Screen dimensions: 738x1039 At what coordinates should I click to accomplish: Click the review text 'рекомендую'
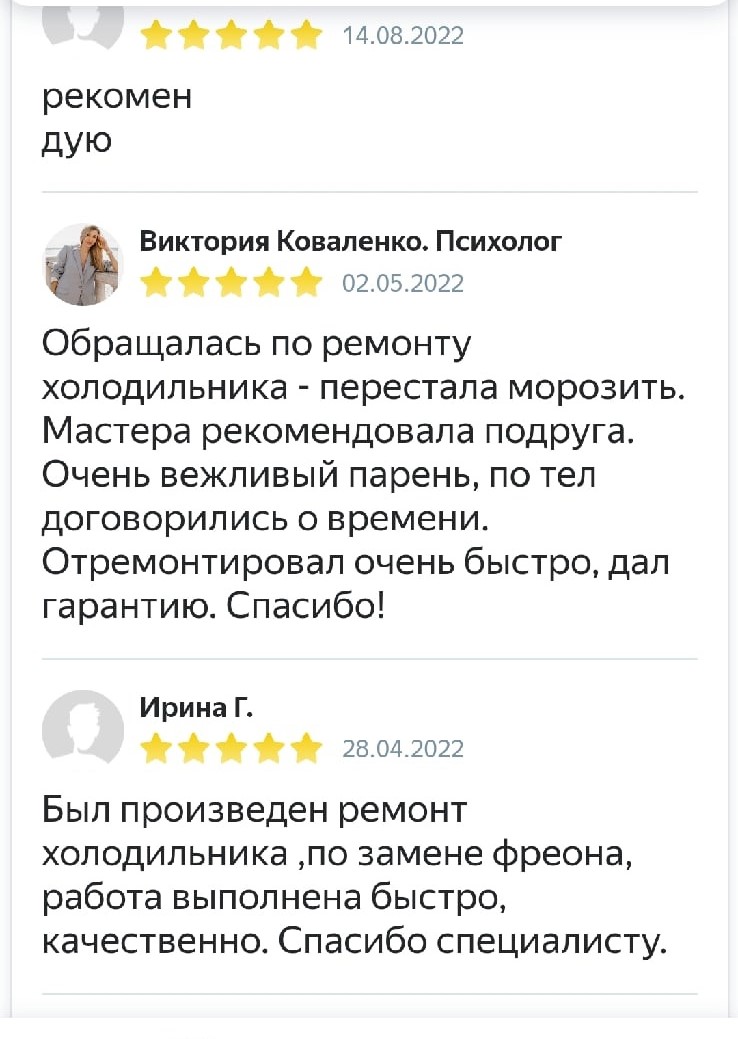coord(117,119)
